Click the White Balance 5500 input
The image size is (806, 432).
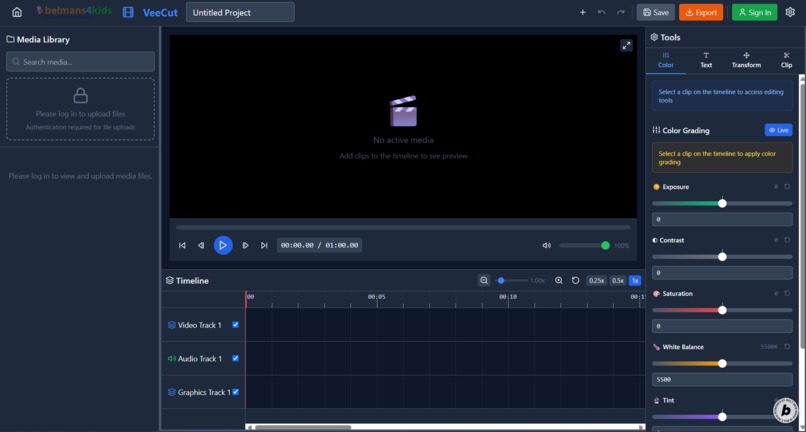coord(722,380)
